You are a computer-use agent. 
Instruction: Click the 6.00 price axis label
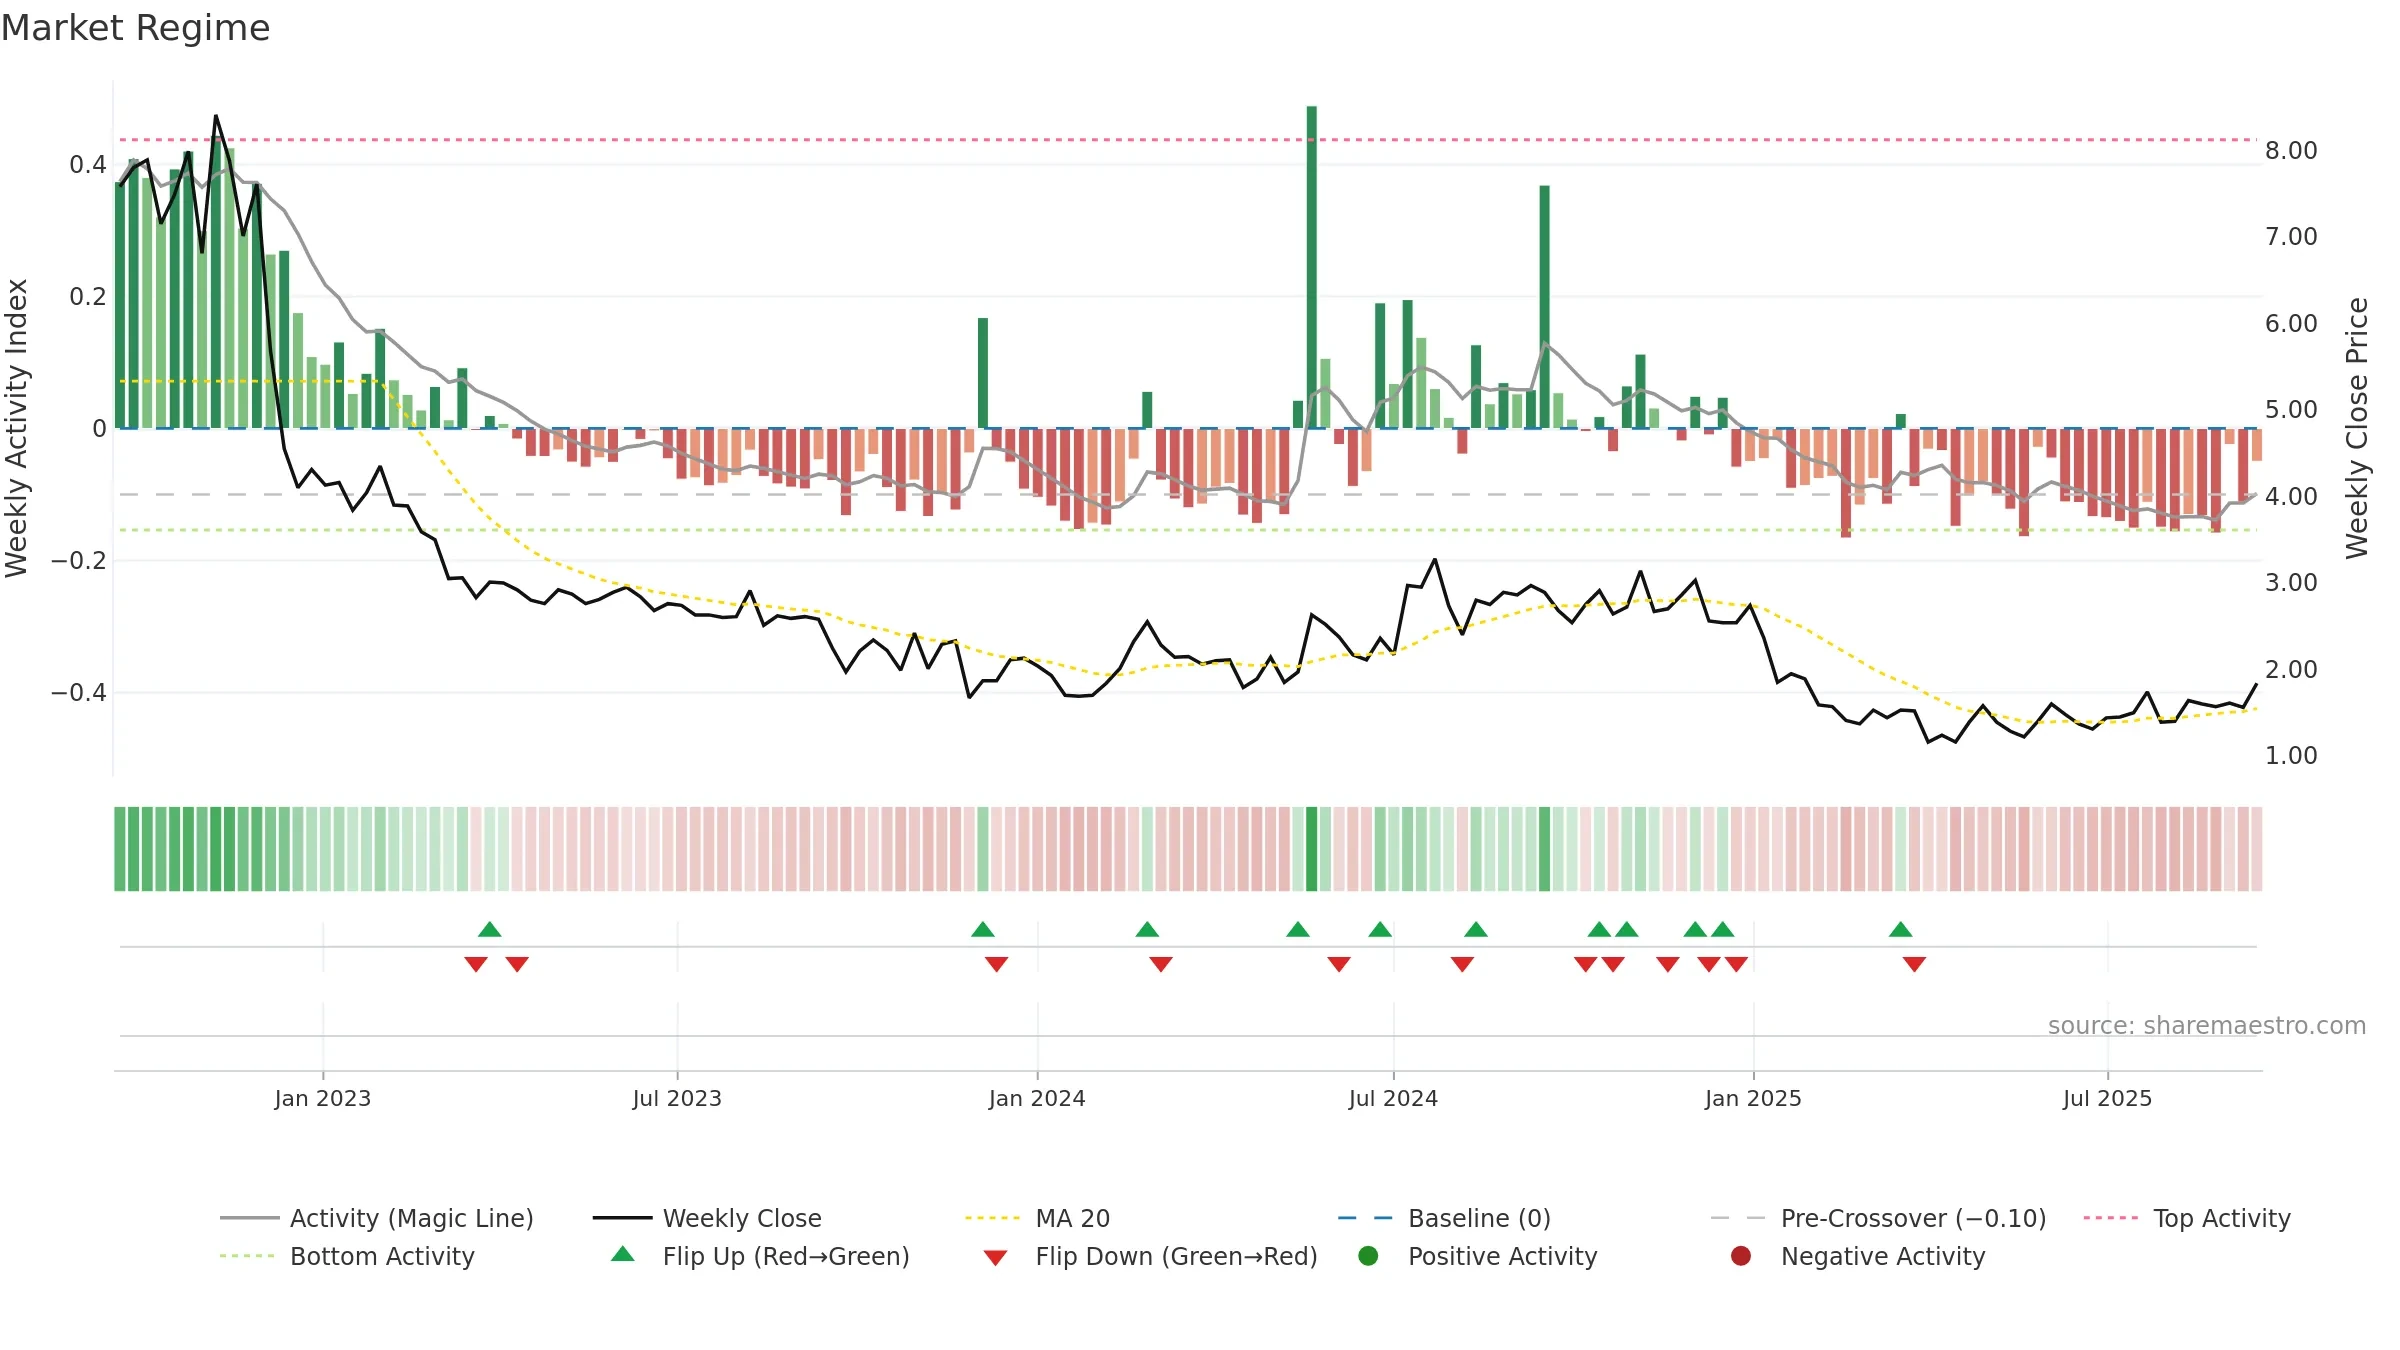coord(2291,323)
